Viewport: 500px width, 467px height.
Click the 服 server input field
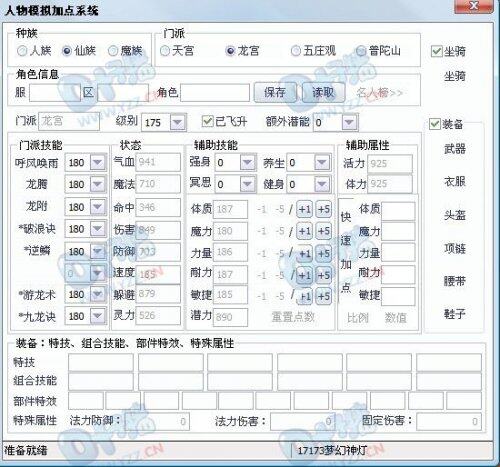55,93
